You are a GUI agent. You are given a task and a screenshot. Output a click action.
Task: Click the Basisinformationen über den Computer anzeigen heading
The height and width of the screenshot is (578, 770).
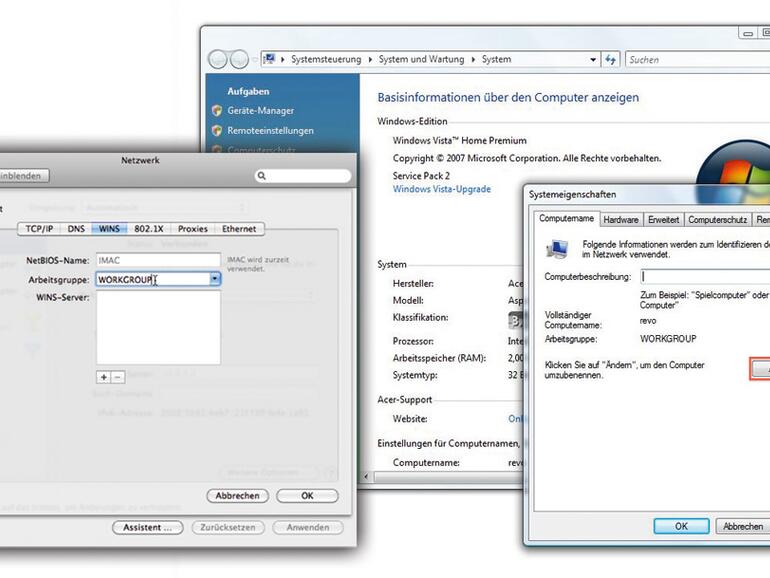point(508,97)
